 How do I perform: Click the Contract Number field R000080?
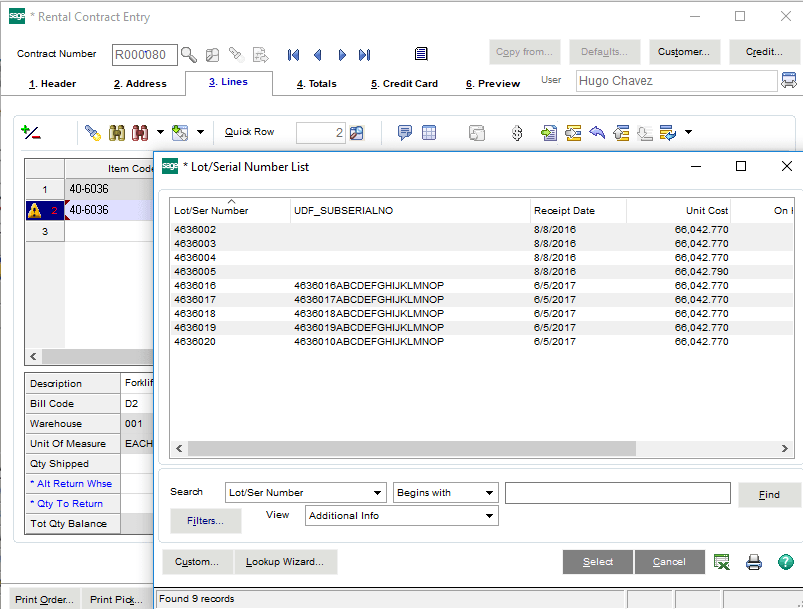(x=145, y=55)
